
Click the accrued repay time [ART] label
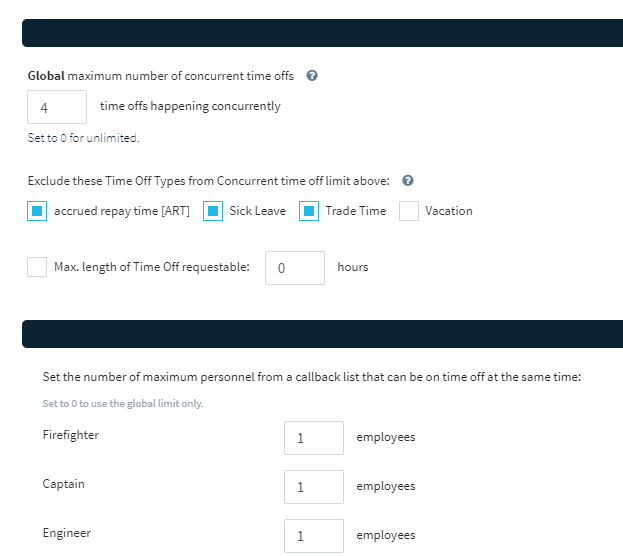[122, 211]
